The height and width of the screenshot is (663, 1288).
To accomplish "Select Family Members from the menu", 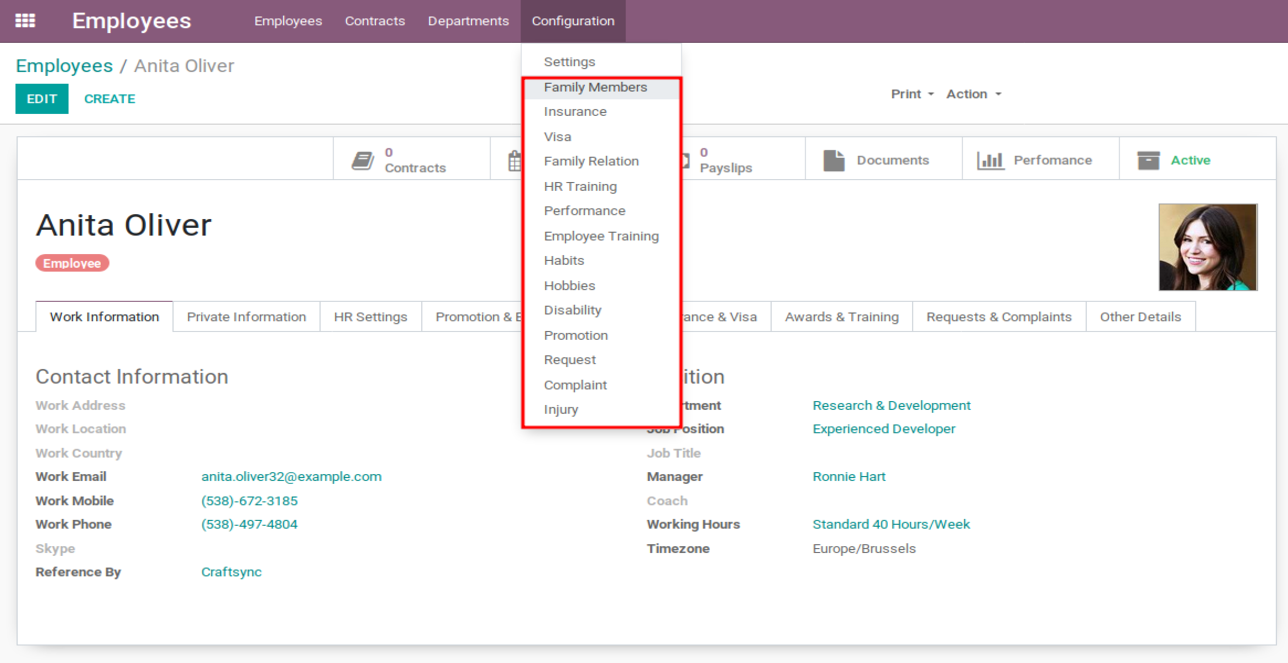I will point(595,87).
